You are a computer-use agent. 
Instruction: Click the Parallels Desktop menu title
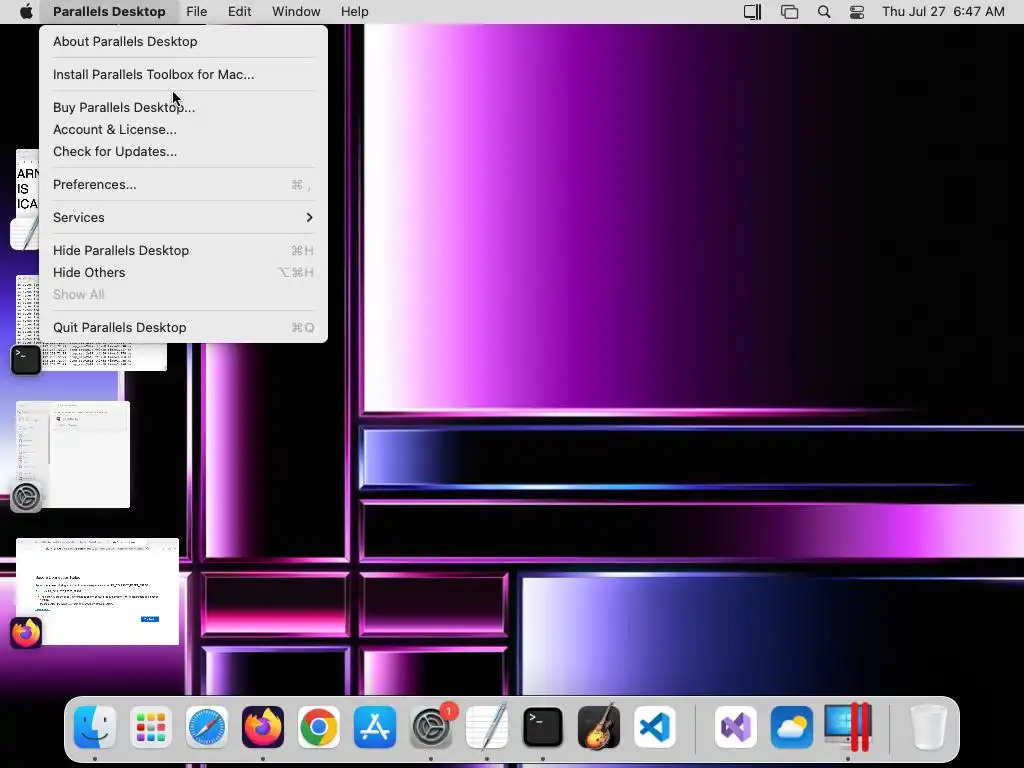tap(109, 12)
